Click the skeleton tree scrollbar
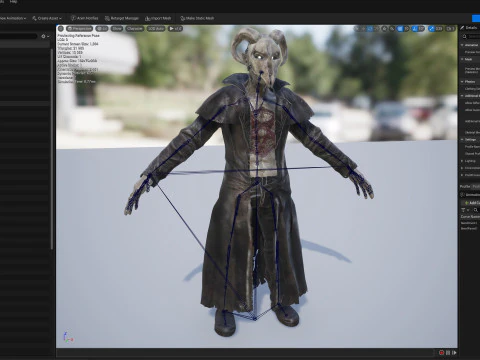 click(52, 148)
